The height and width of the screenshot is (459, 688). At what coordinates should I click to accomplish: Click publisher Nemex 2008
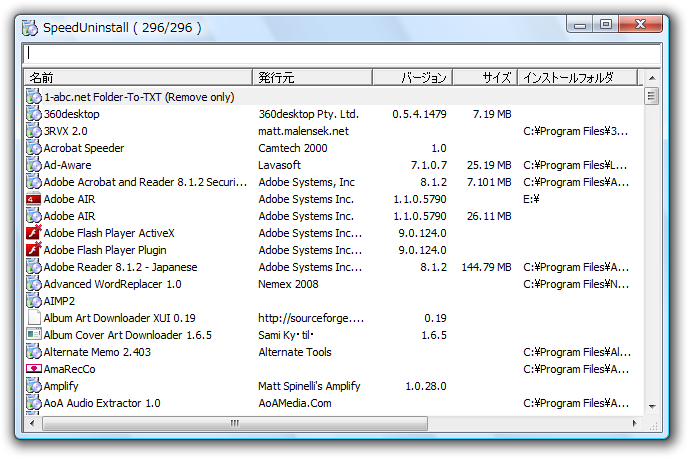(288, 284)
